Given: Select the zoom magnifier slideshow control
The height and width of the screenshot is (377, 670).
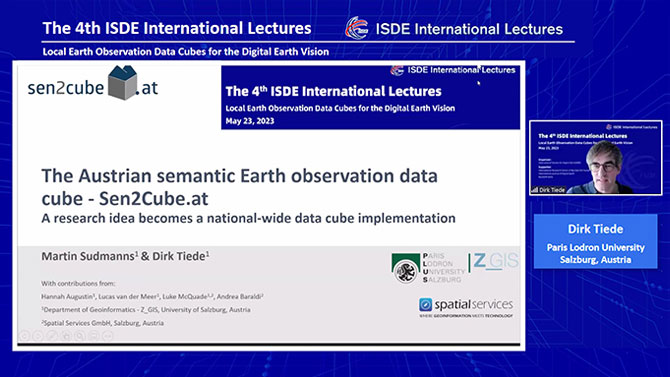Looking at the screenshot, I should [80, 336].
